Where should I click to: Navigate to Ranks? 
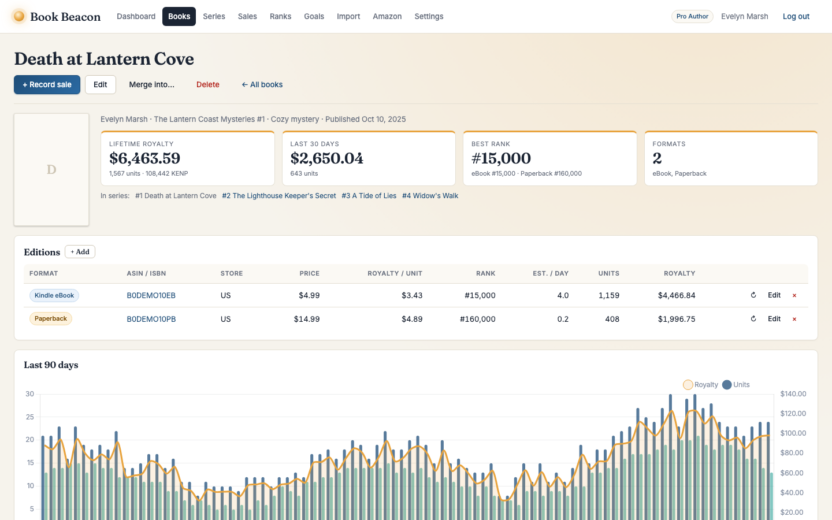pos(280,16)
